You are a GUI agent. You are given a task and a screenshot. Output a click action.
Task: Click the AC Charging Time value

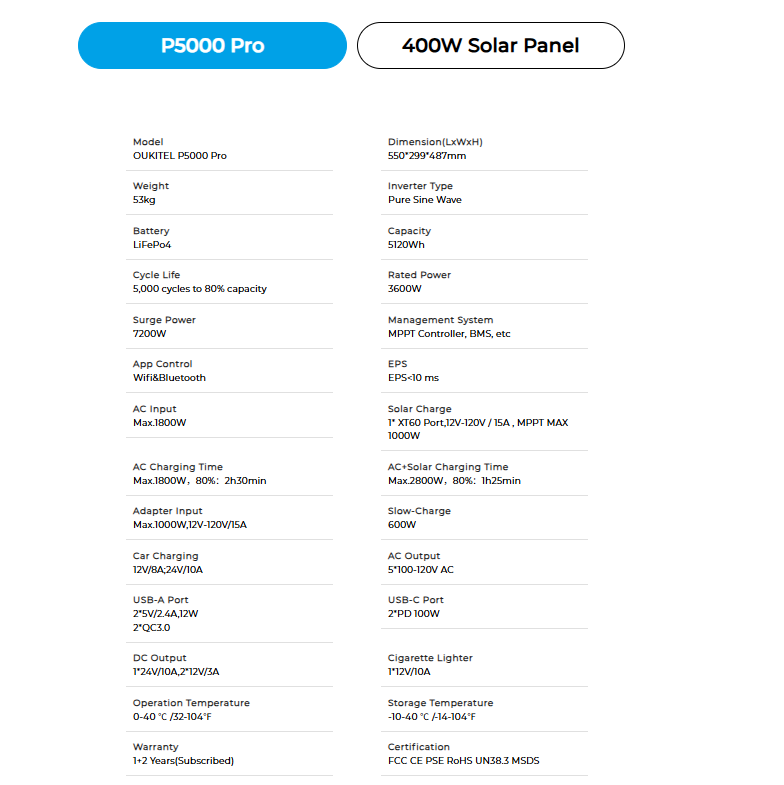point(199,481)
